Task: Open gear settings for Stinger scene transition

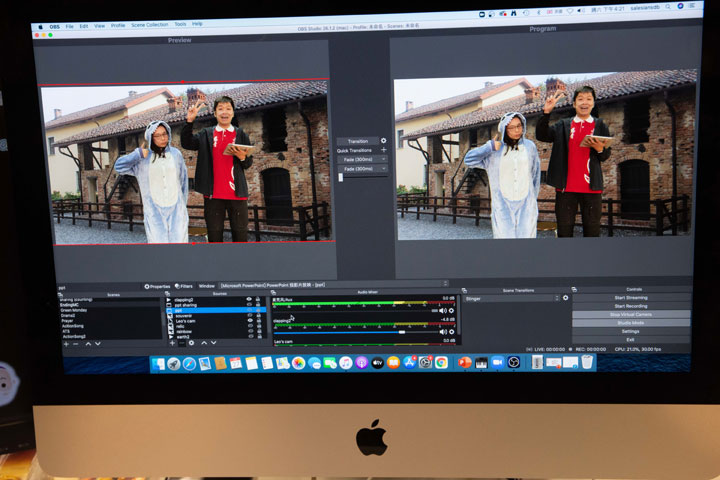Action: click(x=566, y=298)
